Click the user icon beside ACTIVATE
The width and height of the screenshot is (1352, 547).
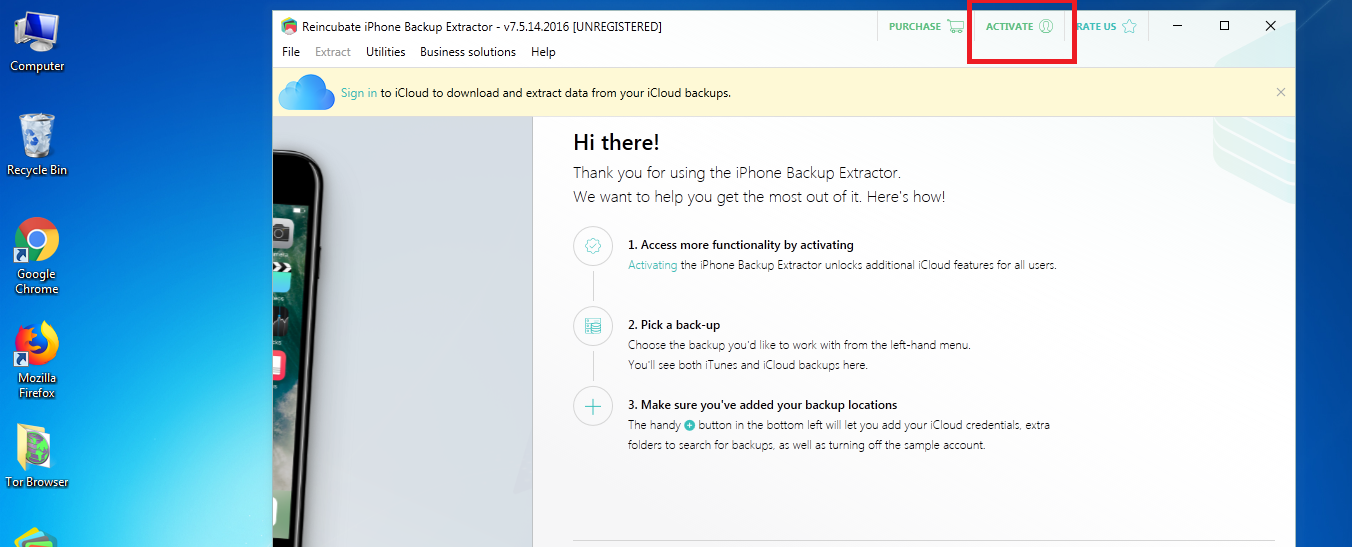click(x=1046, y=27)
